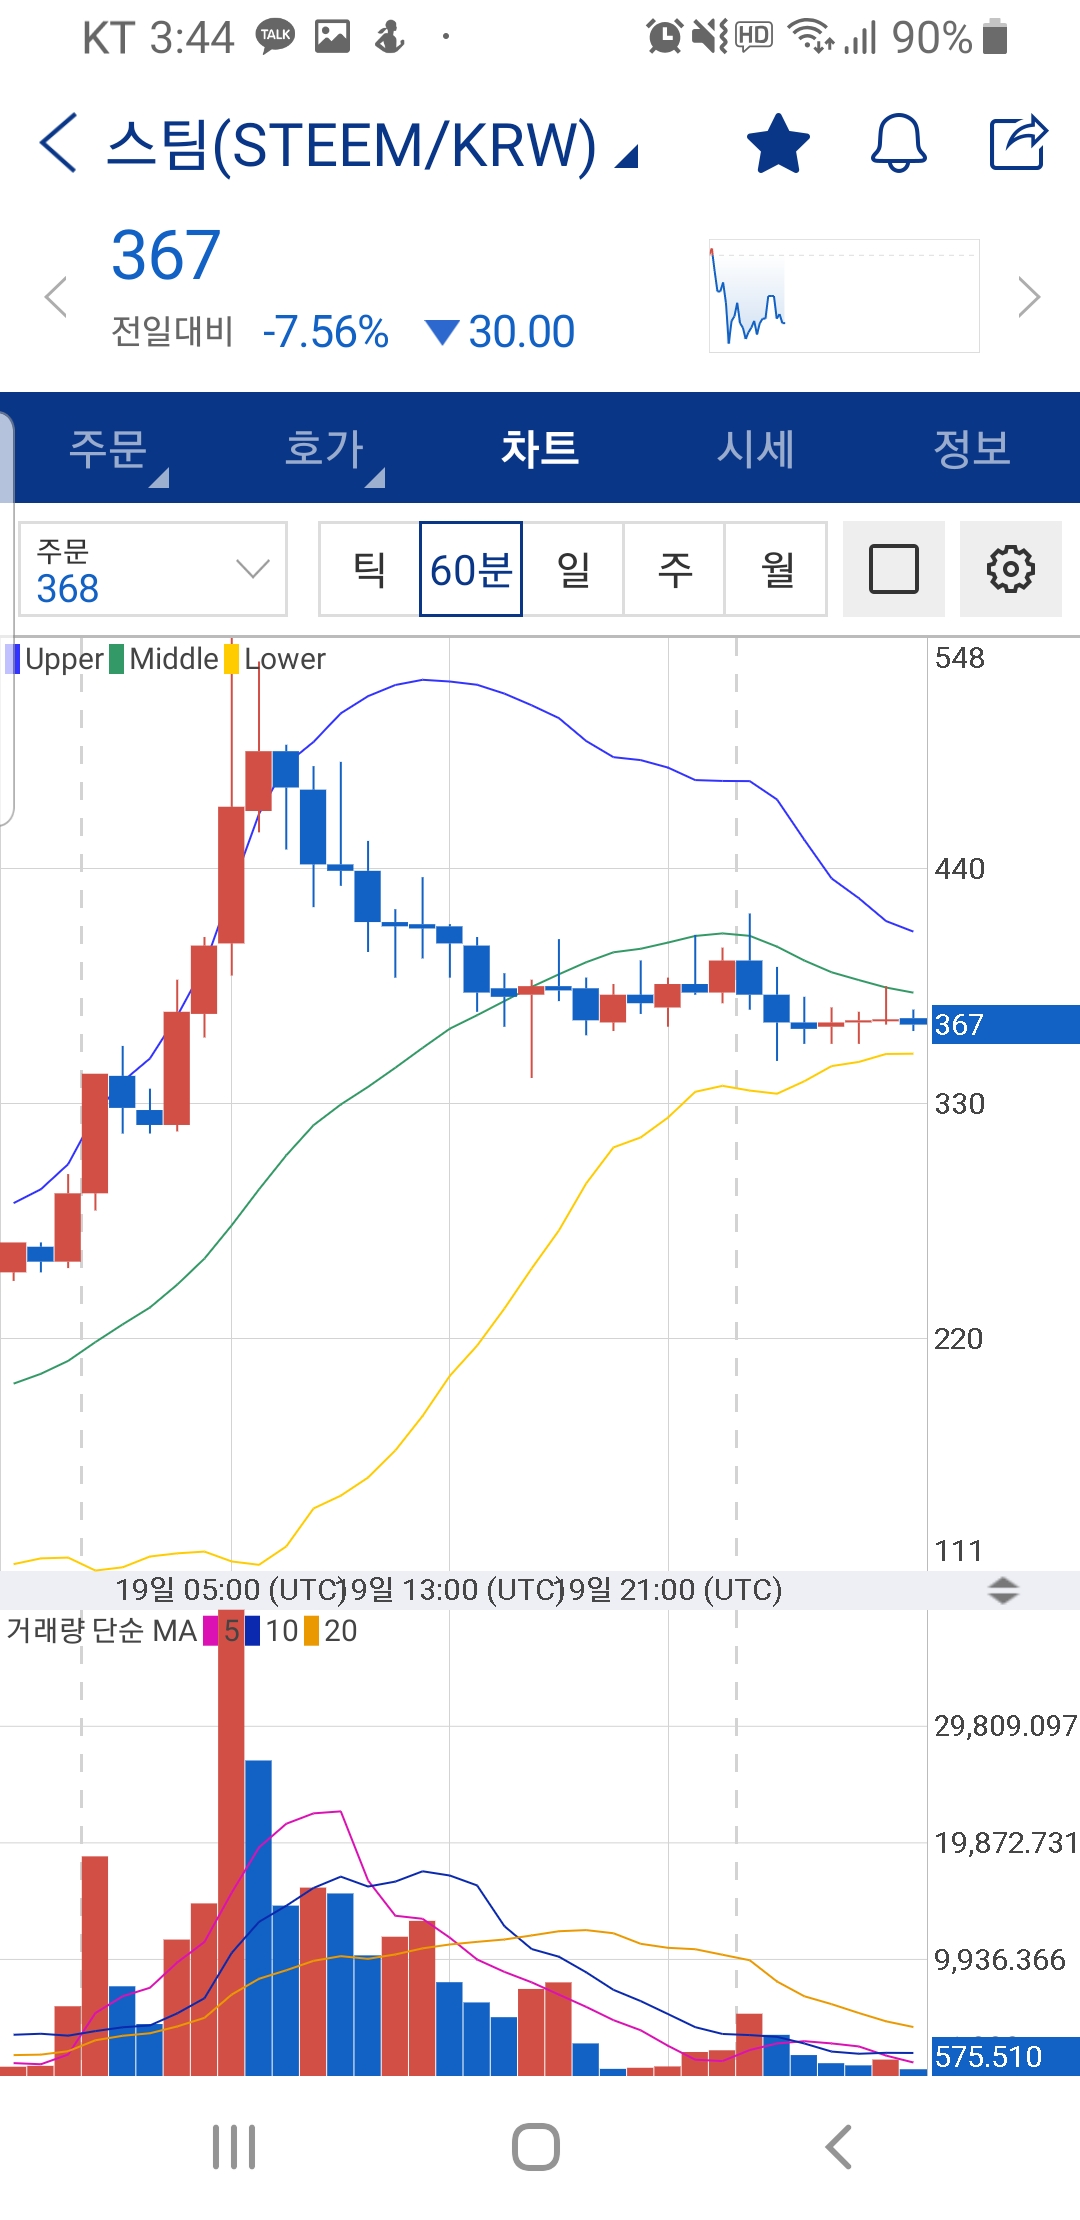Screen dimensions: 1080x2220
Task: Click the volume MA 20 legend swatch
Action: coord(312,1631)
